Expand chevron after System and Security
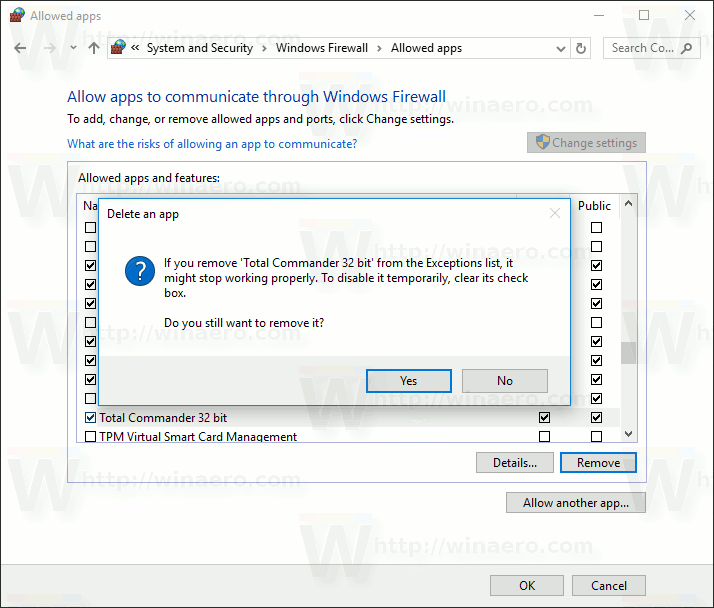The width and height of the screenshot is (714, 608). (264, 48)
